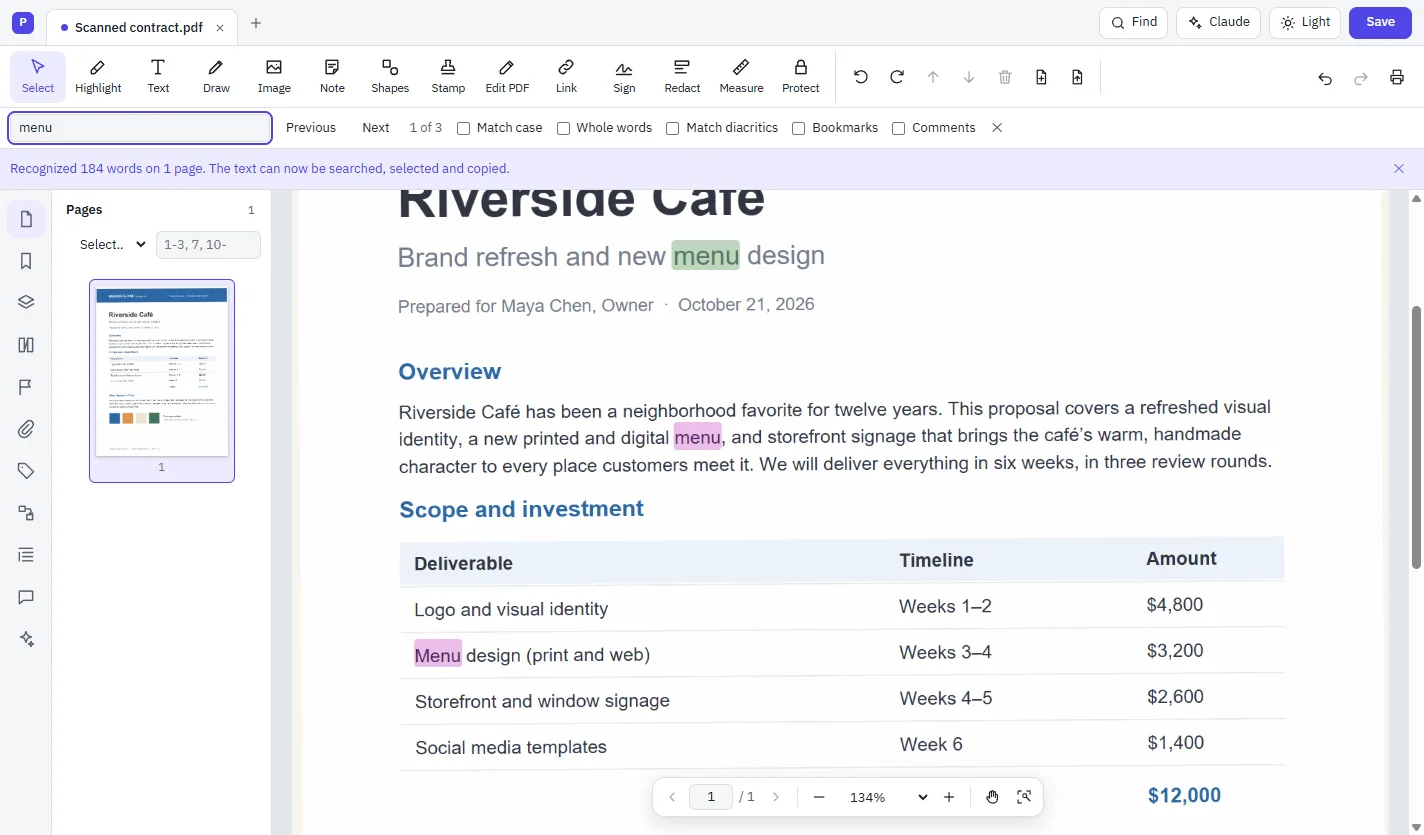The width and height of the screenshot is (1424, 835).
Task: Choose the Draw tool in the toolbar
Action: (x=216, y=76)
